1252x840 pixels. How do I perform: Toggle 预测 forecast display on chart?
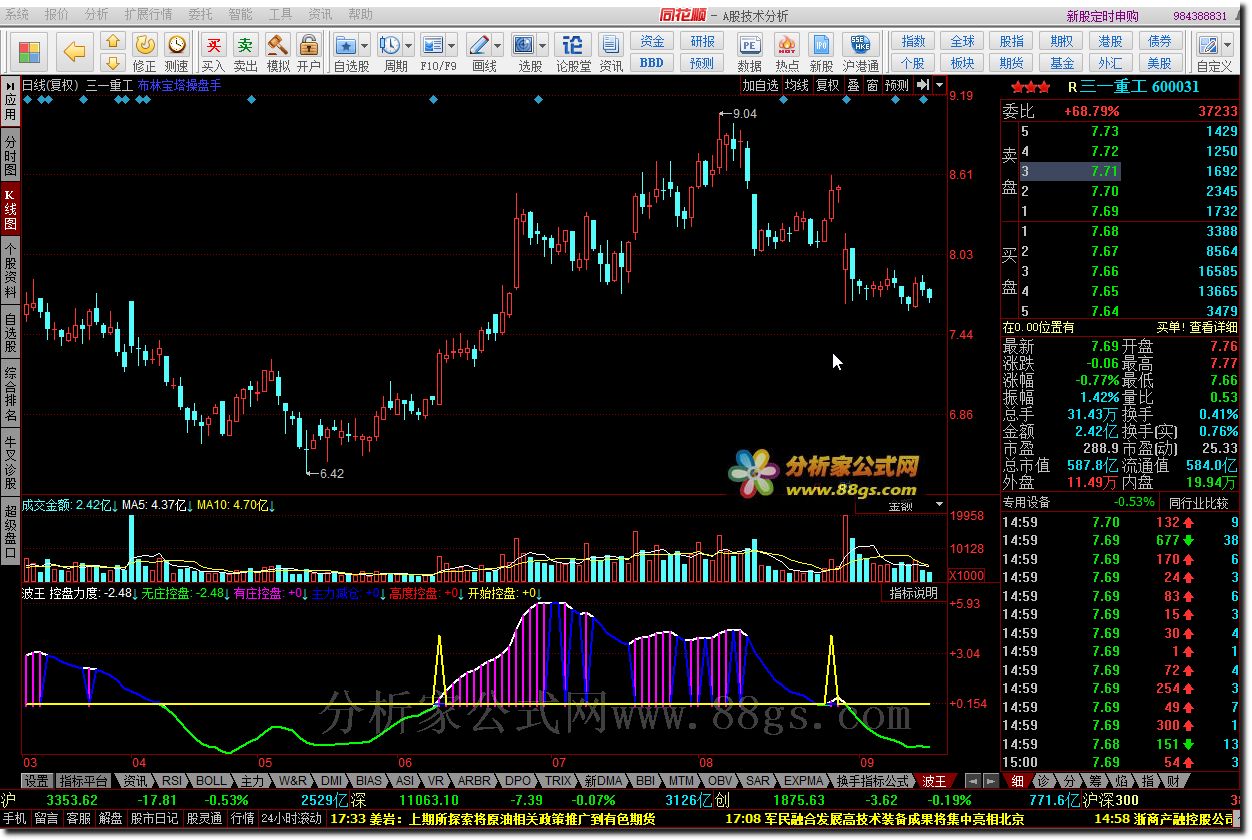(x=897, y=85)
